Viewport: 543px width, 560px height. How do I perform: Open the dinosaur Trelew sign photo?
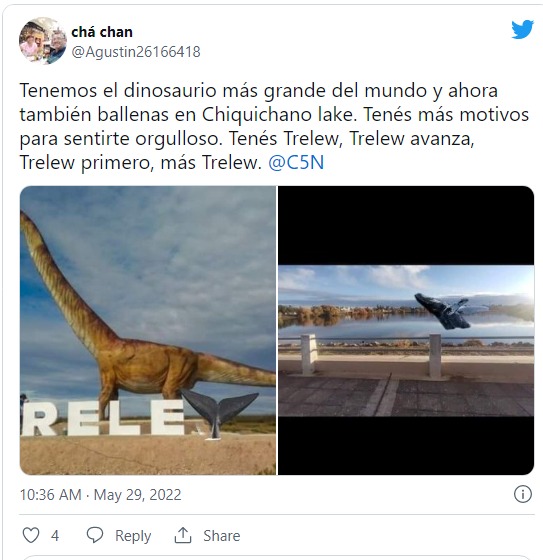pos(148,330)
